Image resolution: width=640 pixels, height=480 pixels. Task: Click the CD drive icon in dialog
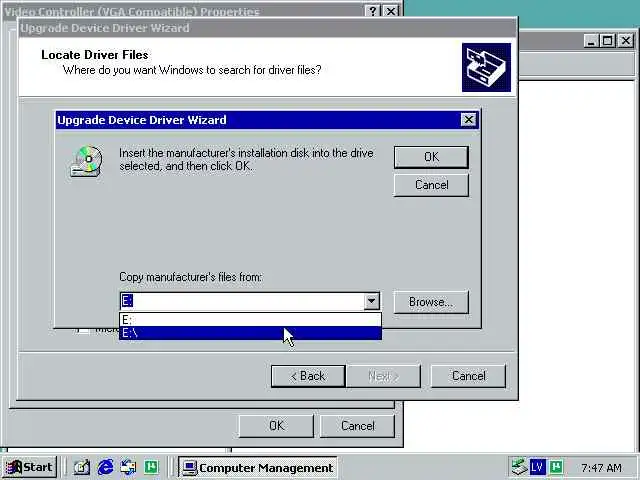pos(86,161)
